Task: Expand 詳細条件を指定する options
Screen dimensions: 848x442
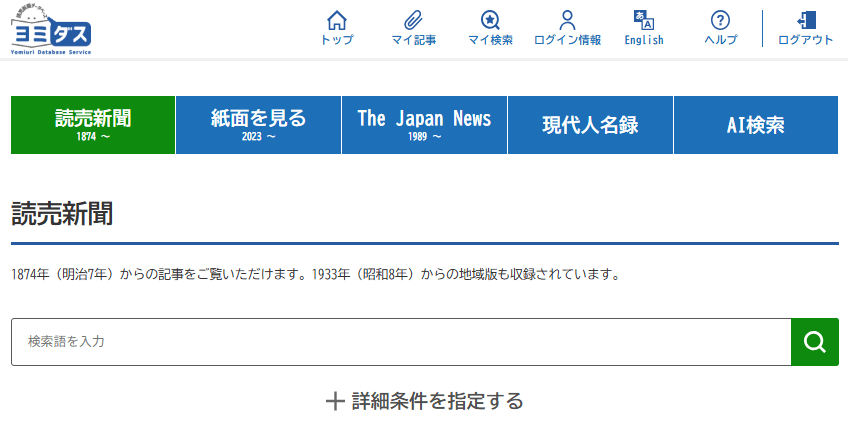Action: 425,401
